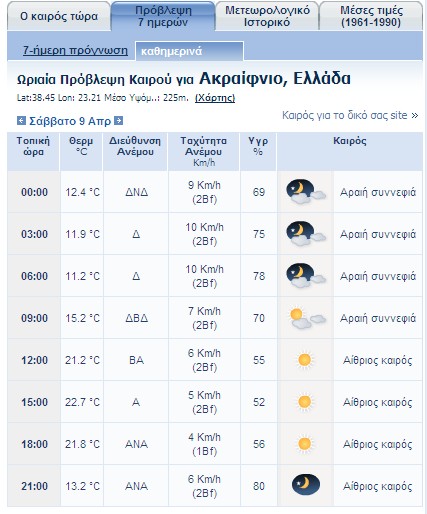
Task: Click the 15:00 sunny weather icon
Action: 304,402
